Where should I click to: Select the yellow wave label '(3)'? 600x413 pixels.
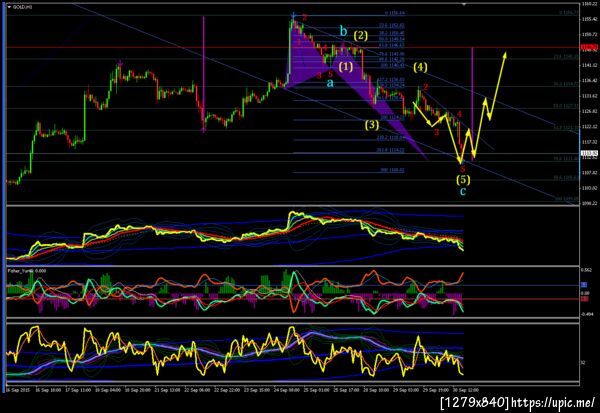tap(372, 125)
